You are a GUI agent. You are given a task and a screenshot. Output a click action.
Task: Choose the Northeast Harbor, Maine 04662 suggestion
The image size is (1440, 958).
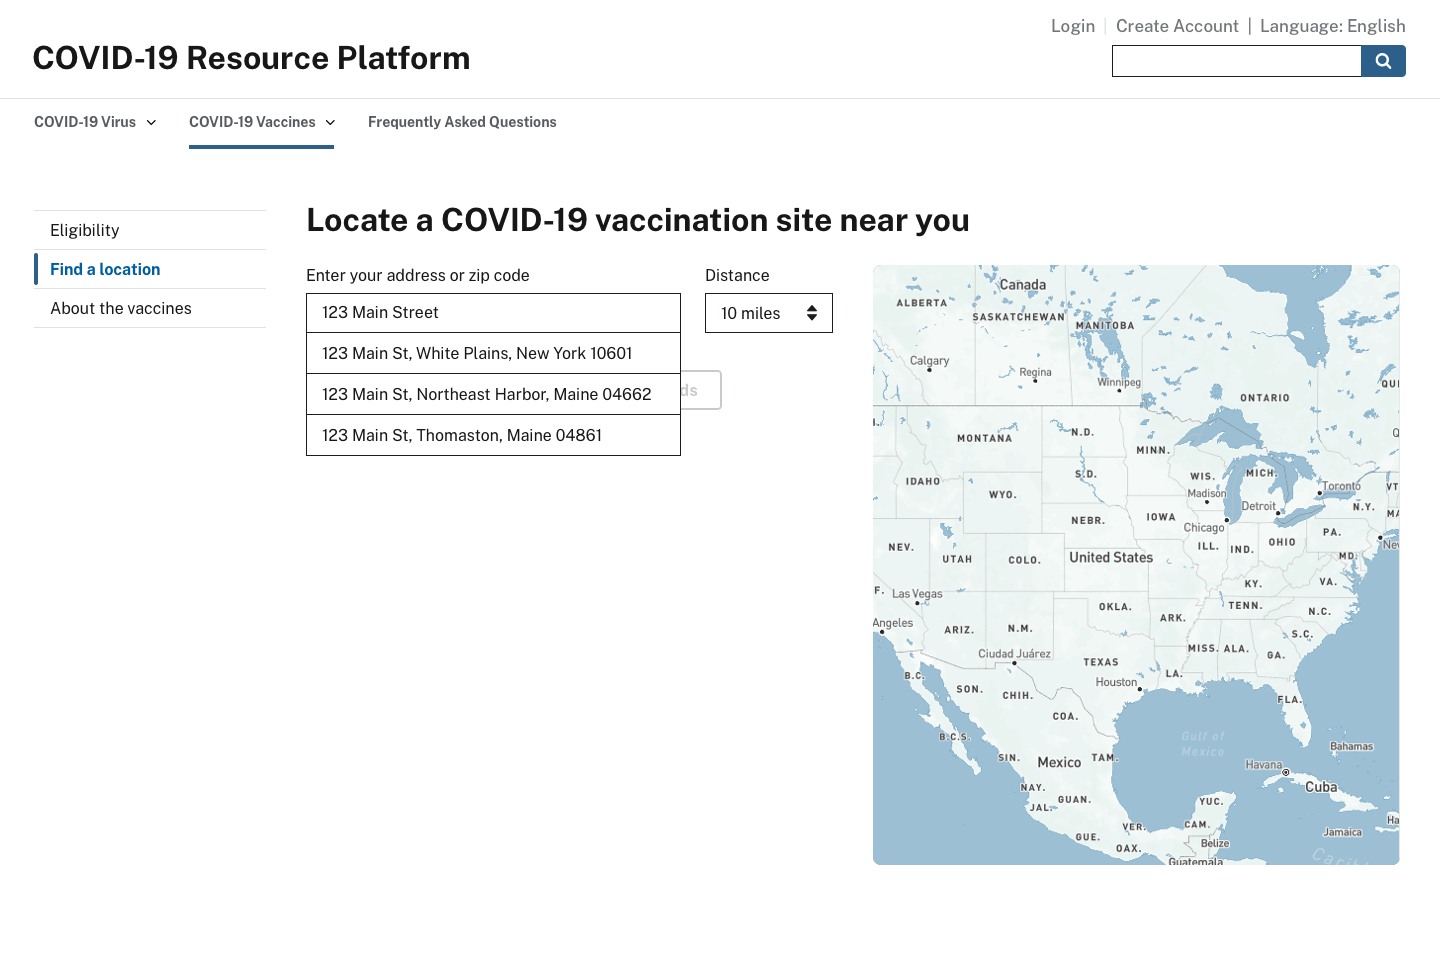[x=493, y=394]
